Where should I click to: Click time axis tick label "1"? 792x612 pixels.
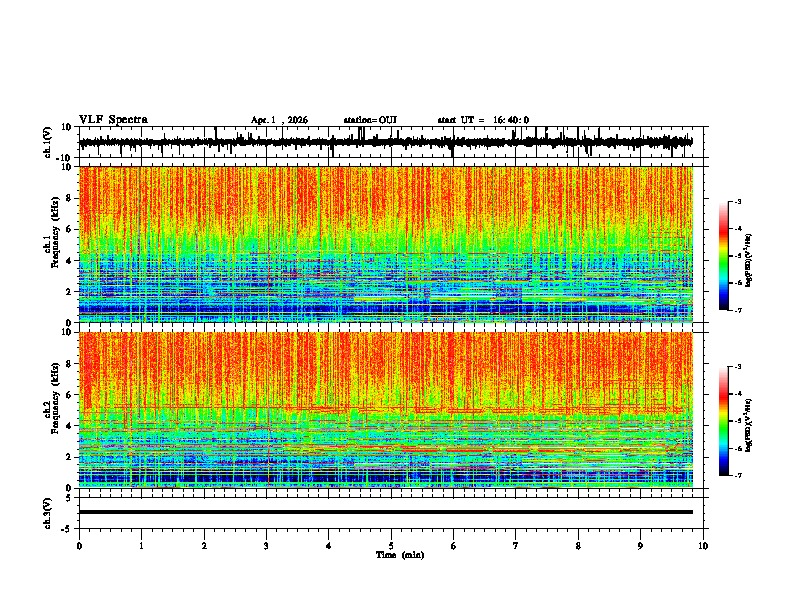point(141,546)
